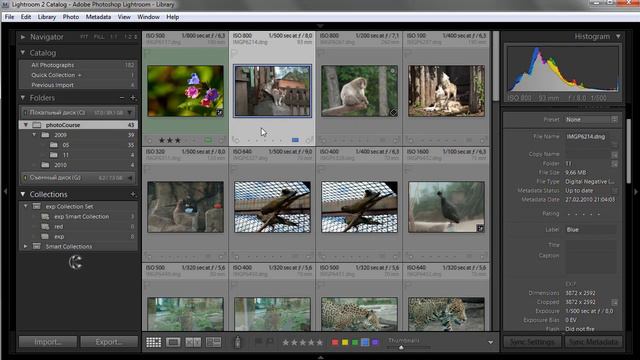Switch to Grid view icon
This screenshot has height=360, width=640.
153,342
